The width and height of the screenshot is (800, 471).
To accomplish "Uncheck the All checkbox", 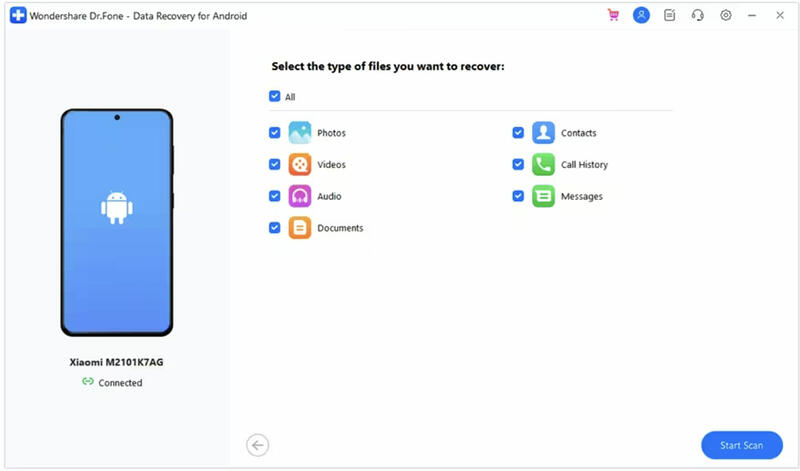I will [x=274, y=96].
